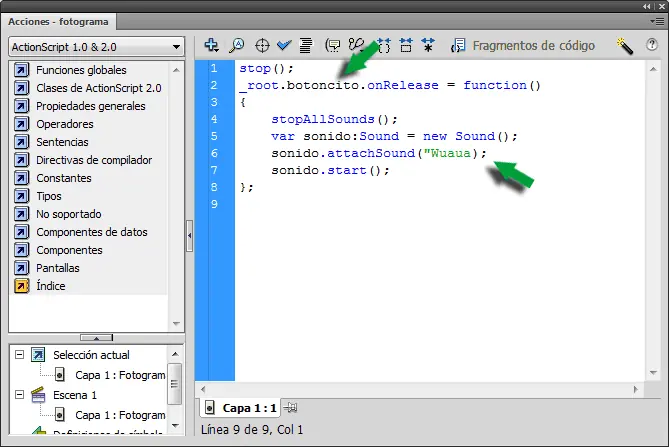Screen dimensions: 669x447
Task: Click the book icon beside Pantallas
Action: [22, 268]
